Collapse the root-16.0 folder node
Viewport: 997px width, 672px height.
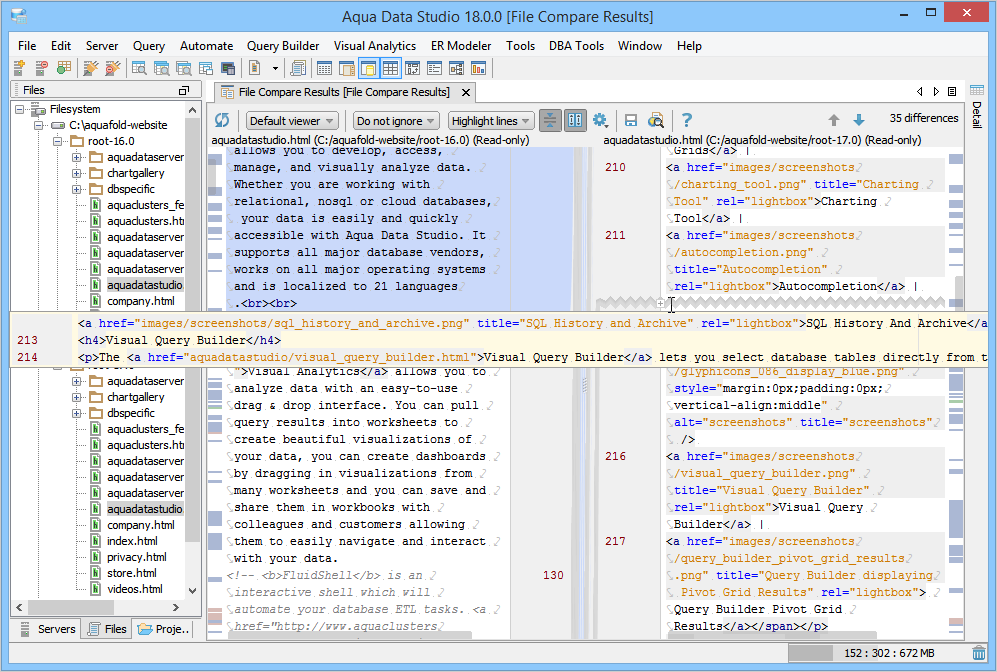(x=57, y=141)
